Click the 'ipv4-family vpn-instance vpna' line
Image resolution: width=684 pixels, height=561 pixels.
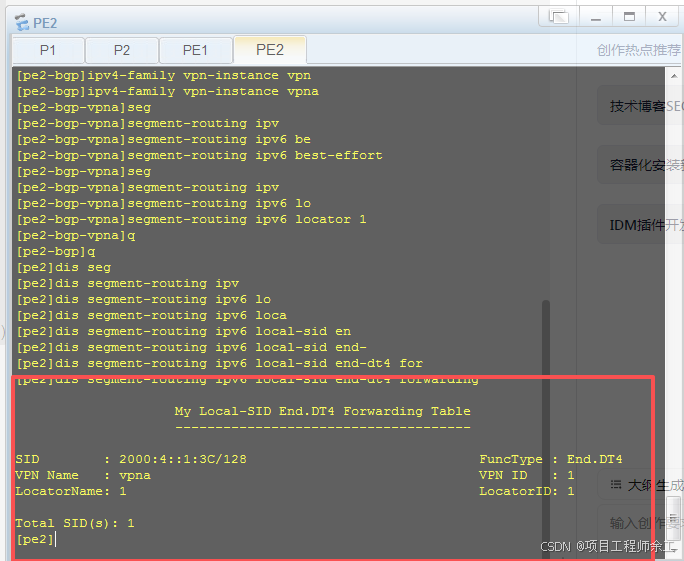click(x=168, y=92)
